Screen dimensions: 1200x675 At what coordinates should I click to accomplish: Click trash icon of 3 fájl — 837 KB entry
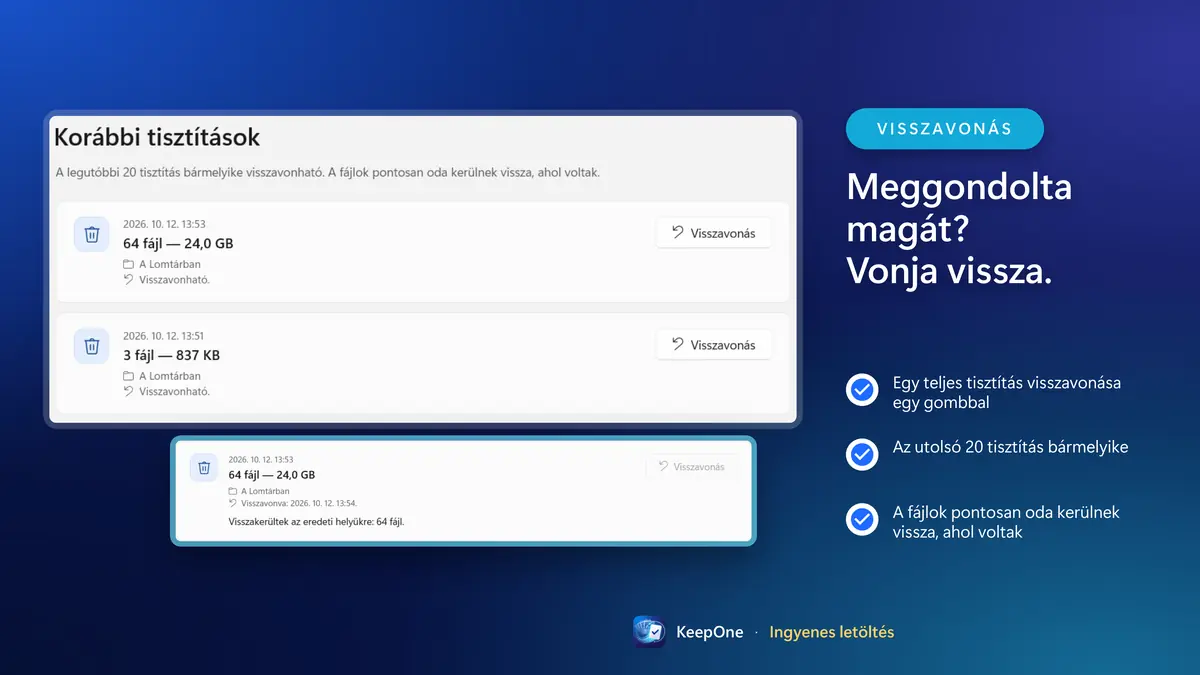pyautogui.click(x=92, y=346)
